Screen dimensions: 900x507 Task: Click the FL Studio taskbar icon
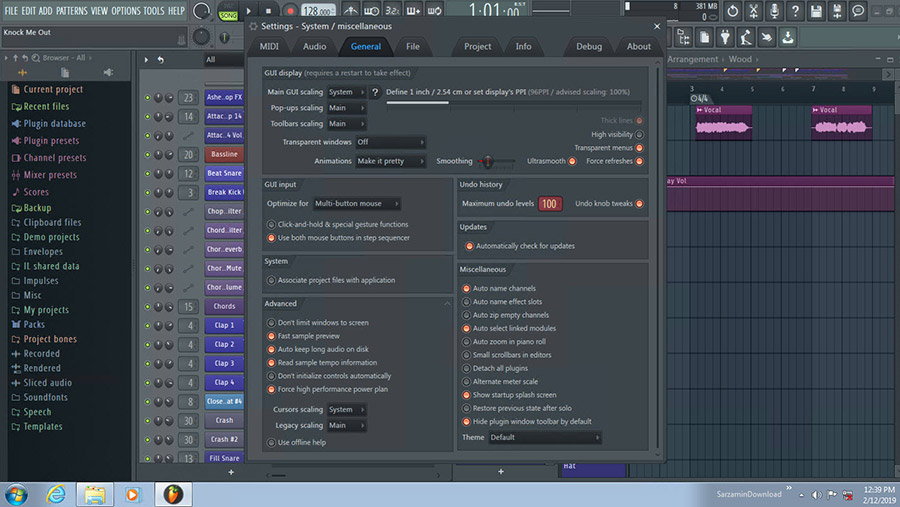tap(173, 494)
